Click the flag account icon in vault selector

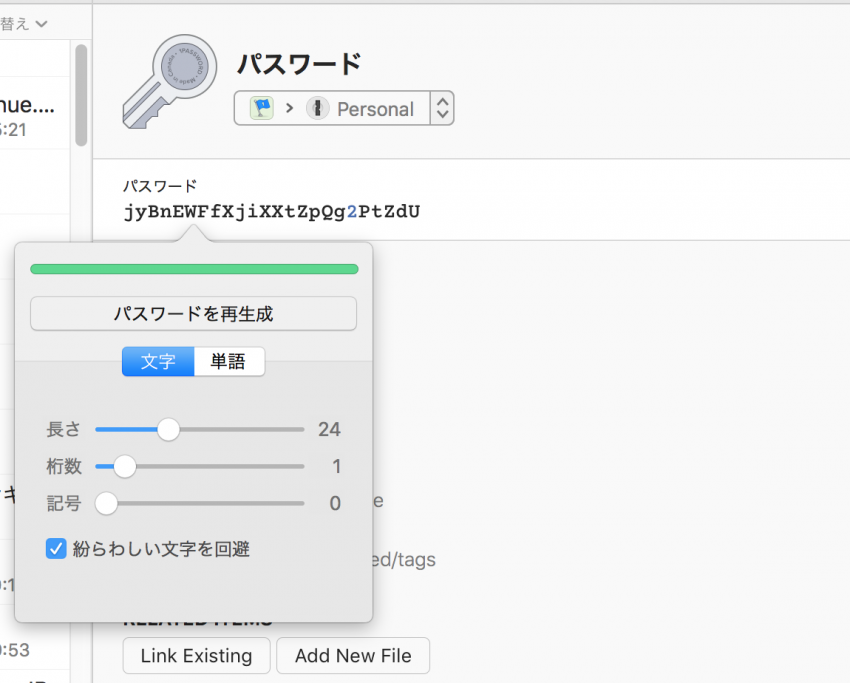point(261,108)
